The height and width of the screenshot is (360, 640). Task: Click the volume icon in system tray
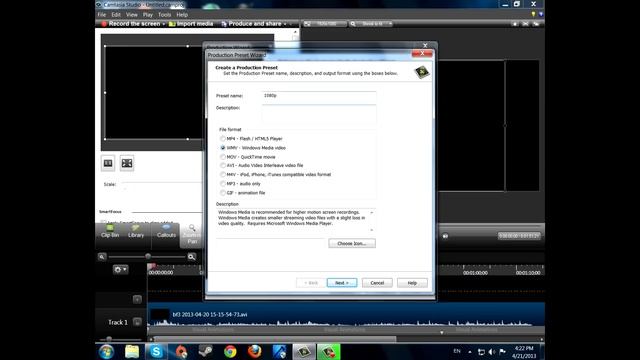point(492,352)
